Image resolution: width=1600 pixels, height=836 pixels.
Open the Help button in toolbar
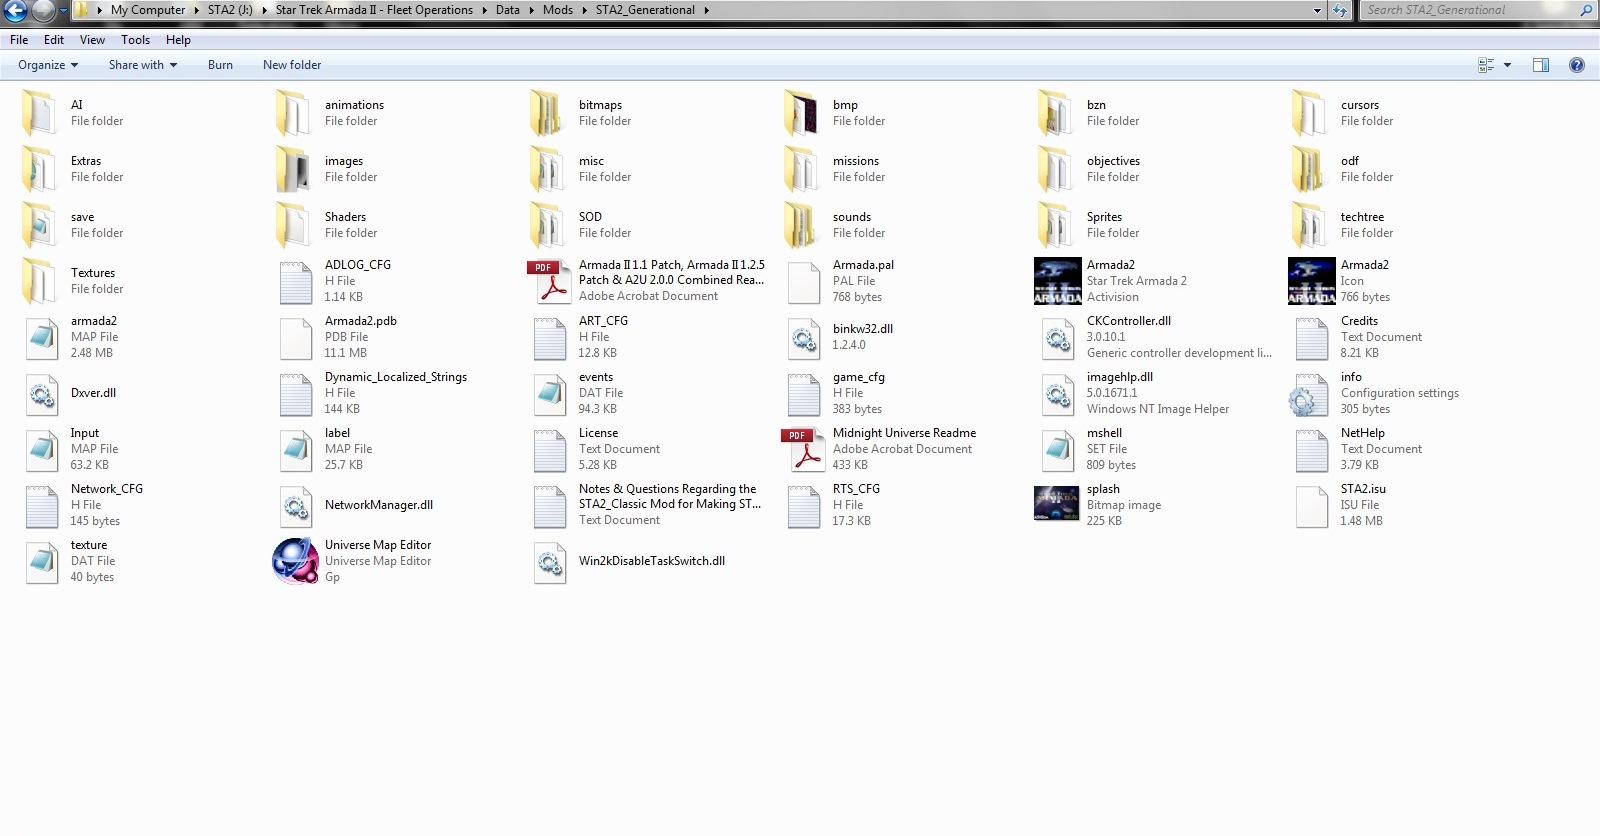tap(1577, 65)
